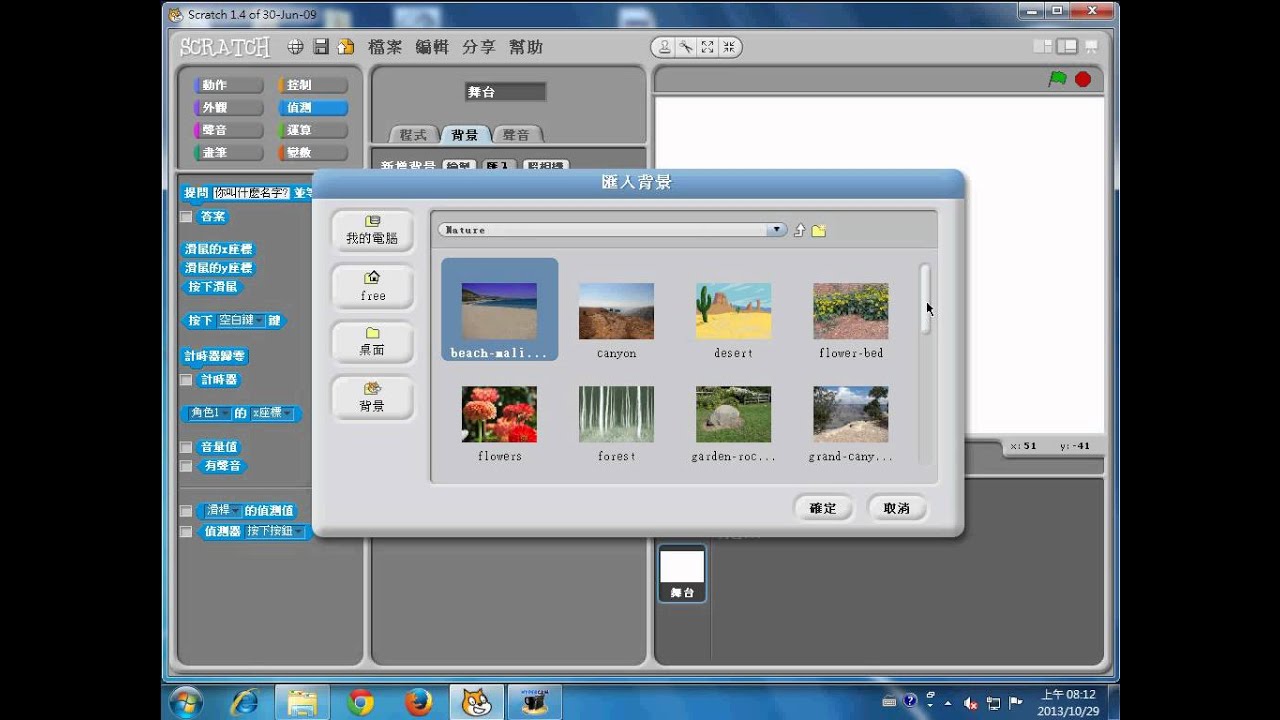This screenshot has height=720, width=1280.
Task: Click the 舞台 name input field
Action: click(505, 92)
